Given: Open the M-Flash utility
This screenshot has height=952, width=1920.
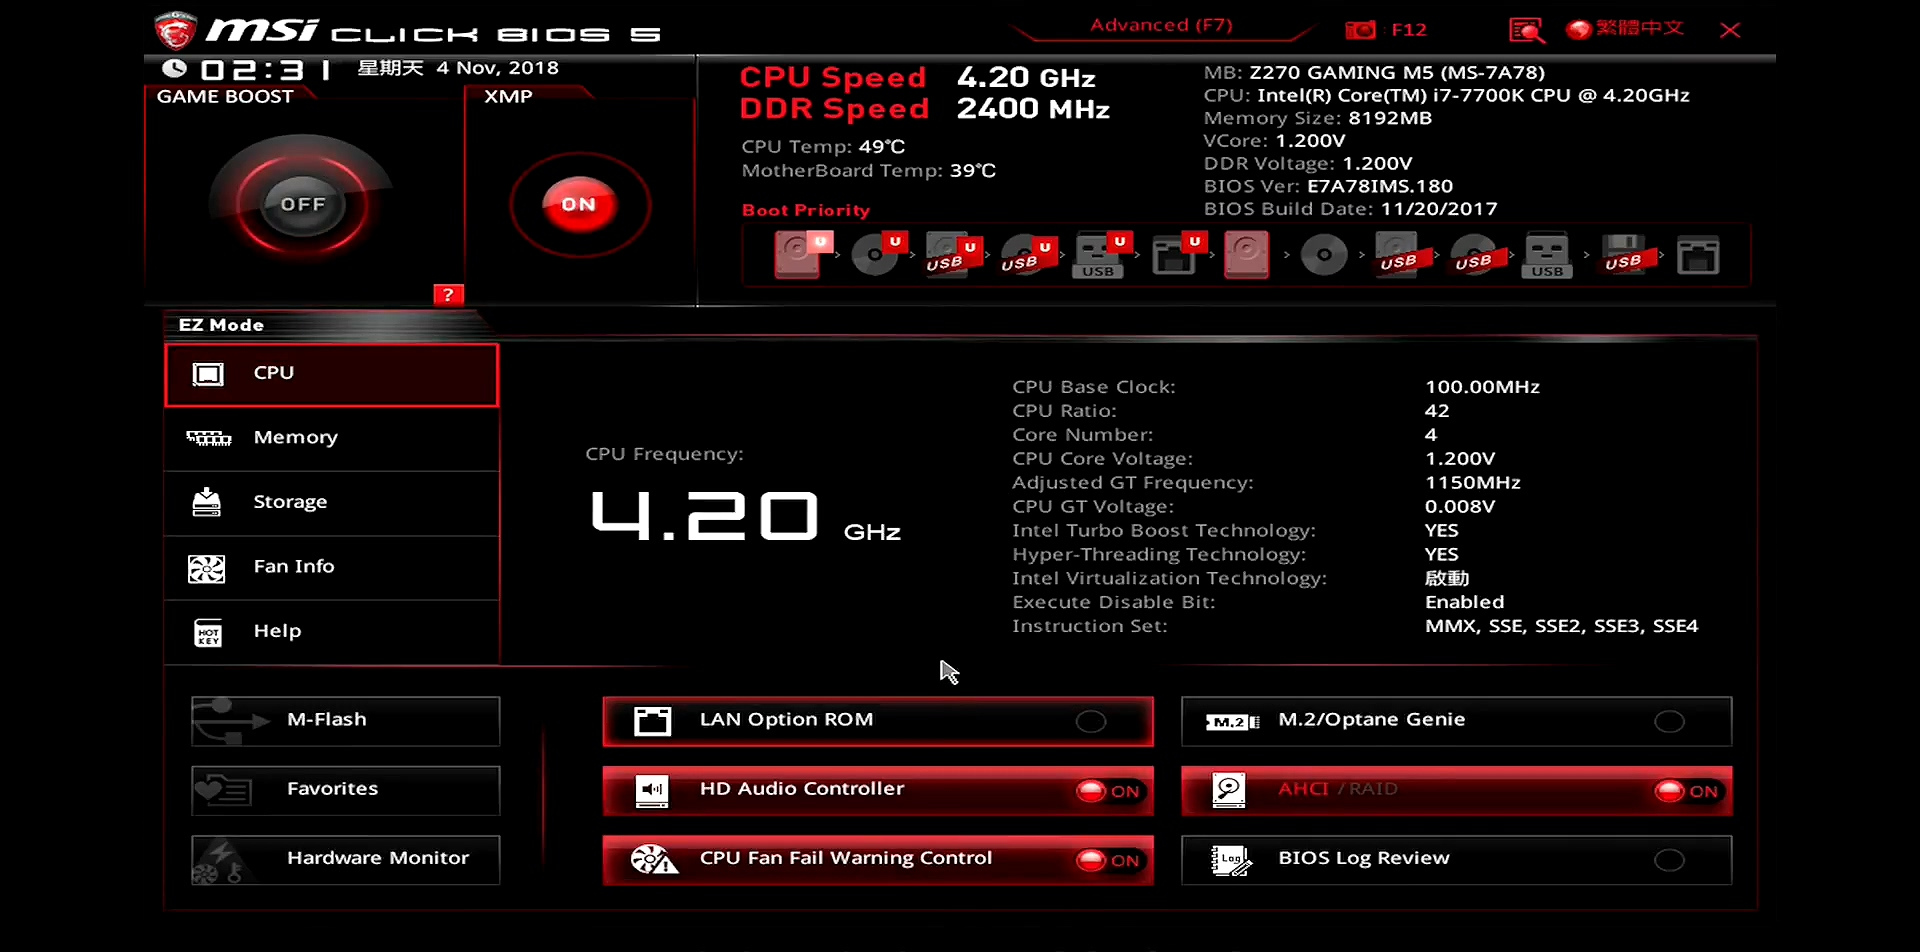Looking at the screenshot, I should (x=345, y=720).
